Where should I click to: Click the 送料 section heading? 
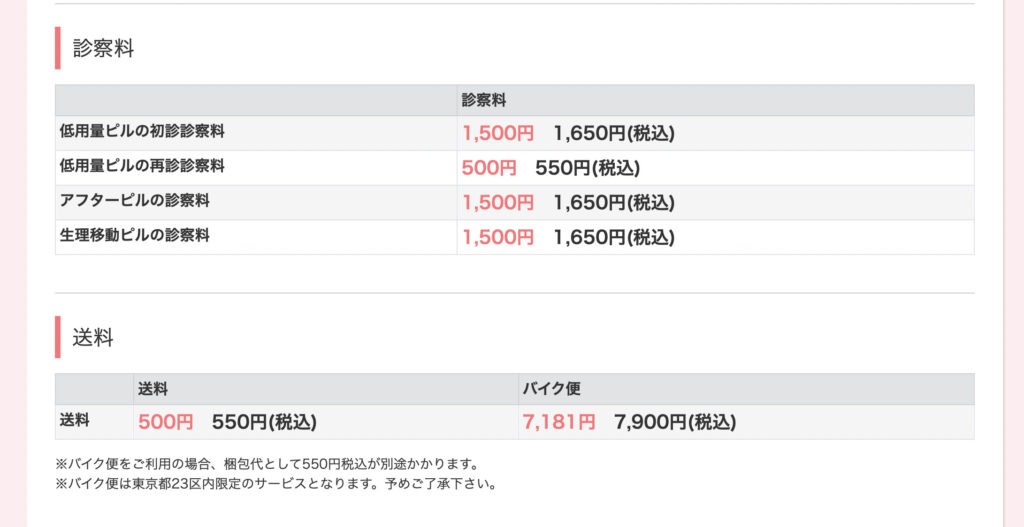[x=93, y=337]
